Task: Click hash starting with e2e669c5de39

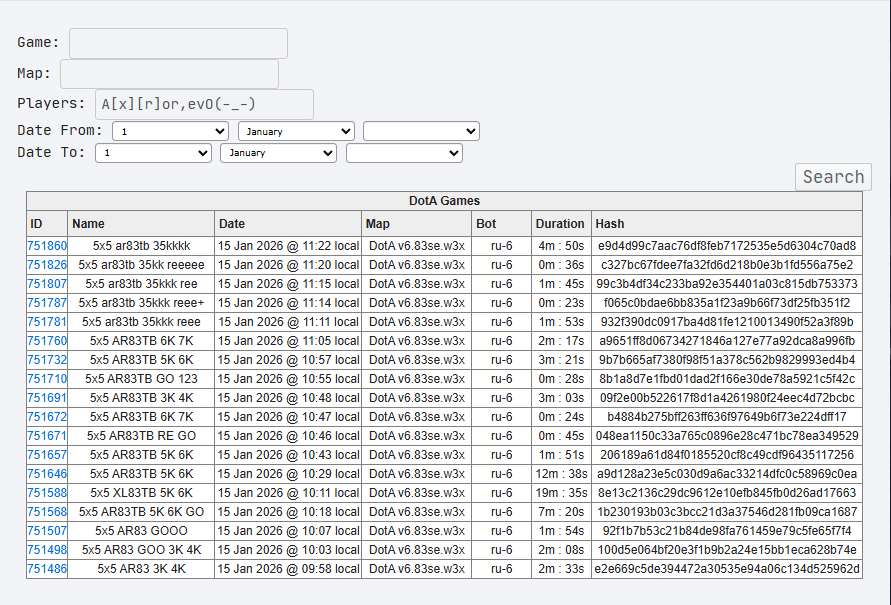Action: [727, 569]
